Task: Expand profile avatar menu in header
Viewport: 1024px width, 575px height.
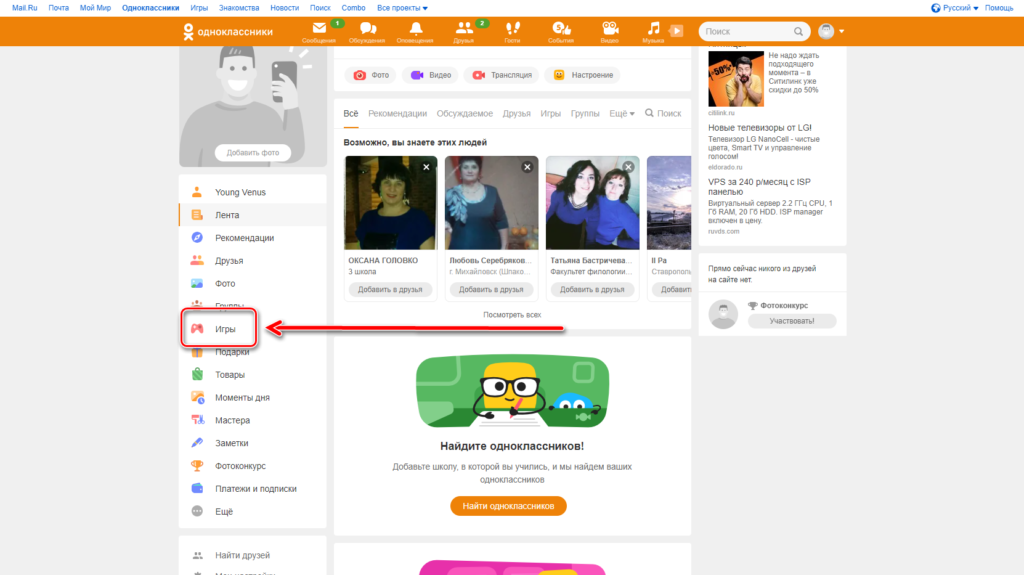Action: (832, 31)
